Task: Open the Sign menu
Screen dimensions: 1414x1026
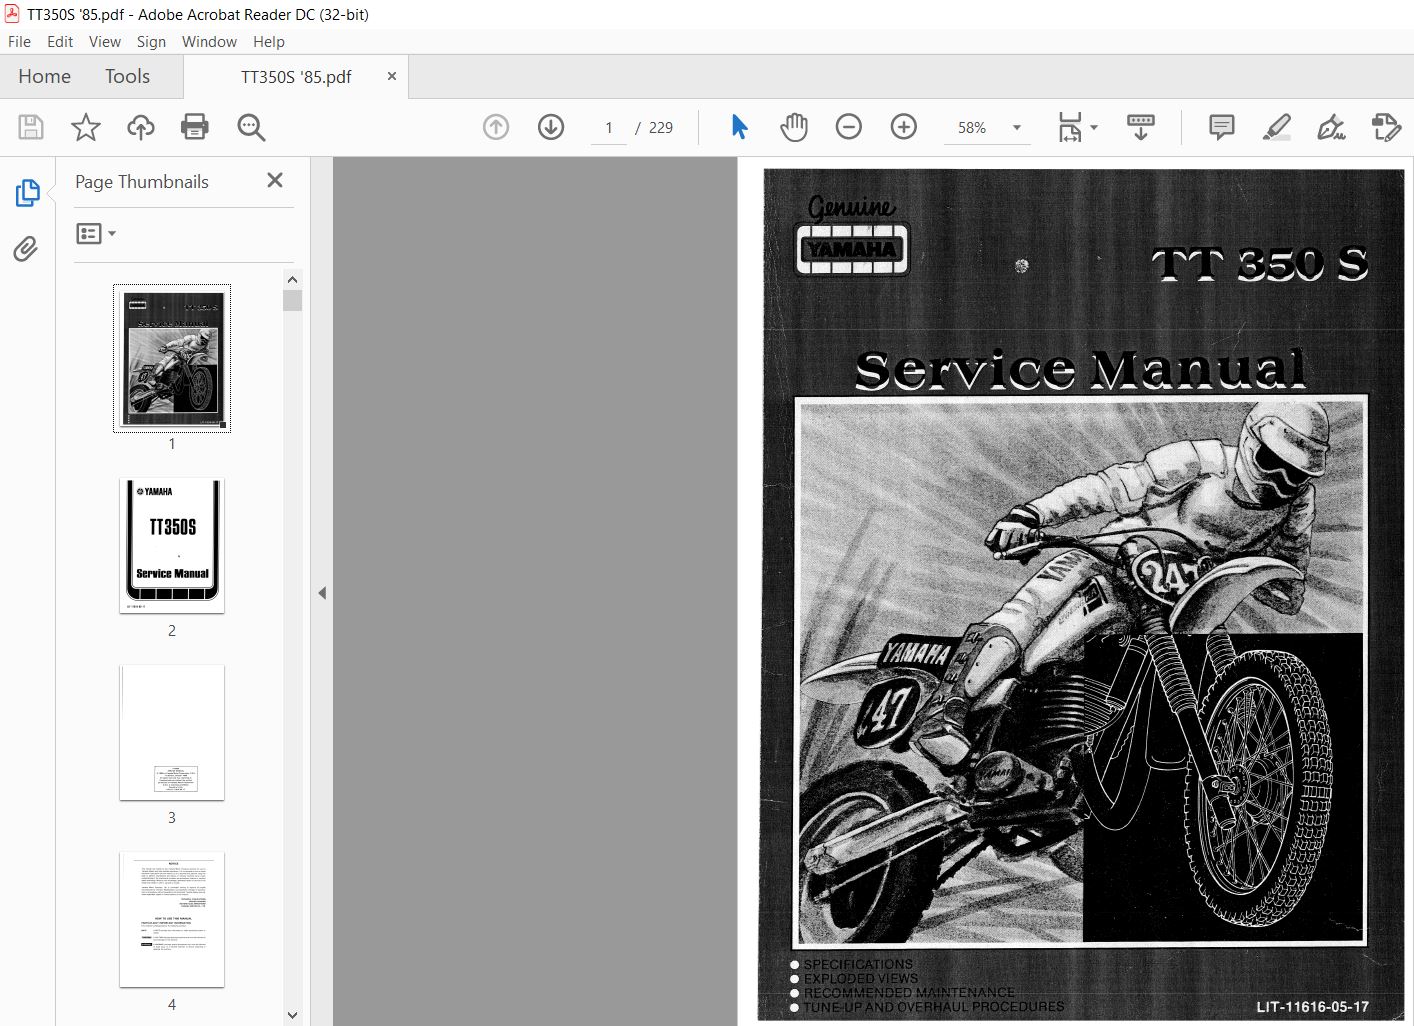Action: pyautogui.click(x=151, y=41)
